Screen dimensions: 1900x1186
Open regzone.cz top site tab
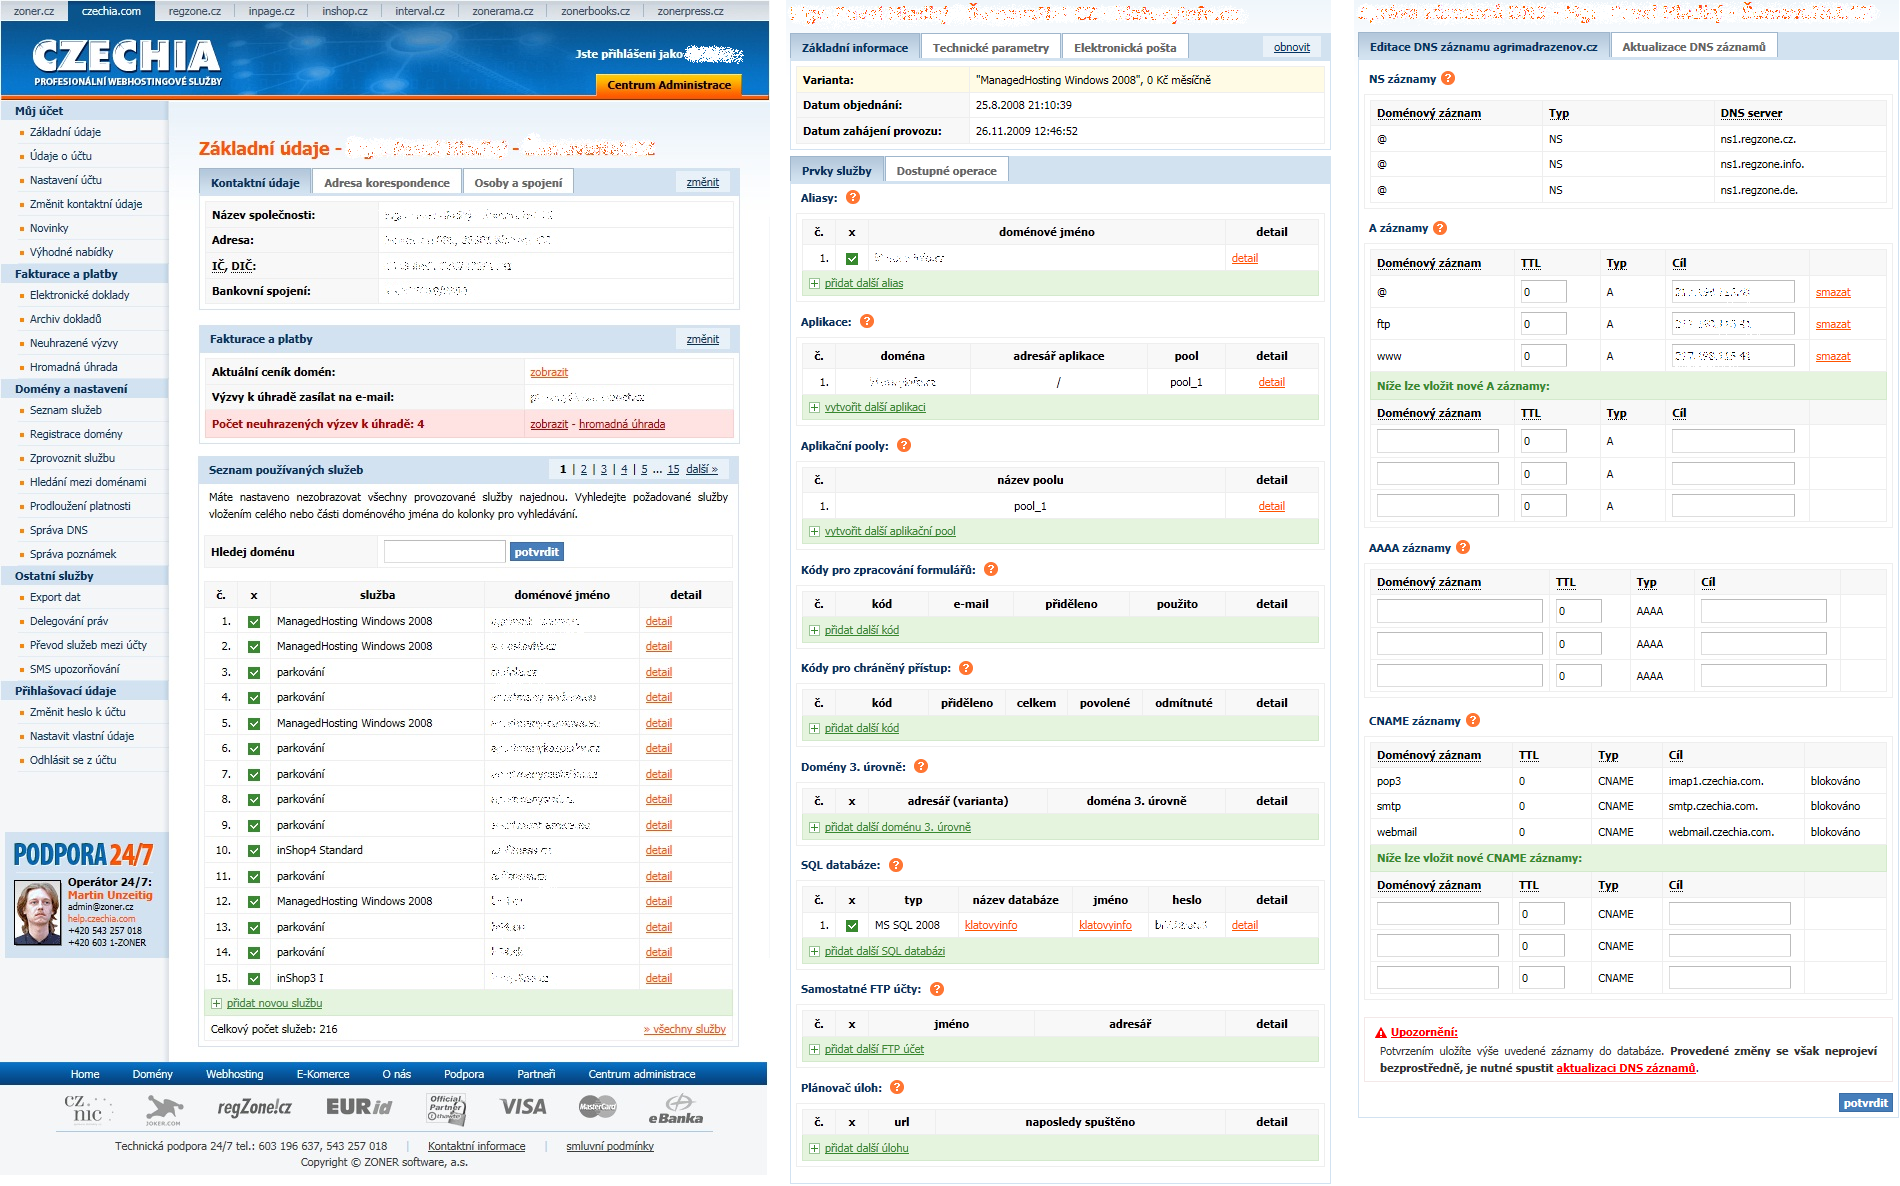pos(195,11)
